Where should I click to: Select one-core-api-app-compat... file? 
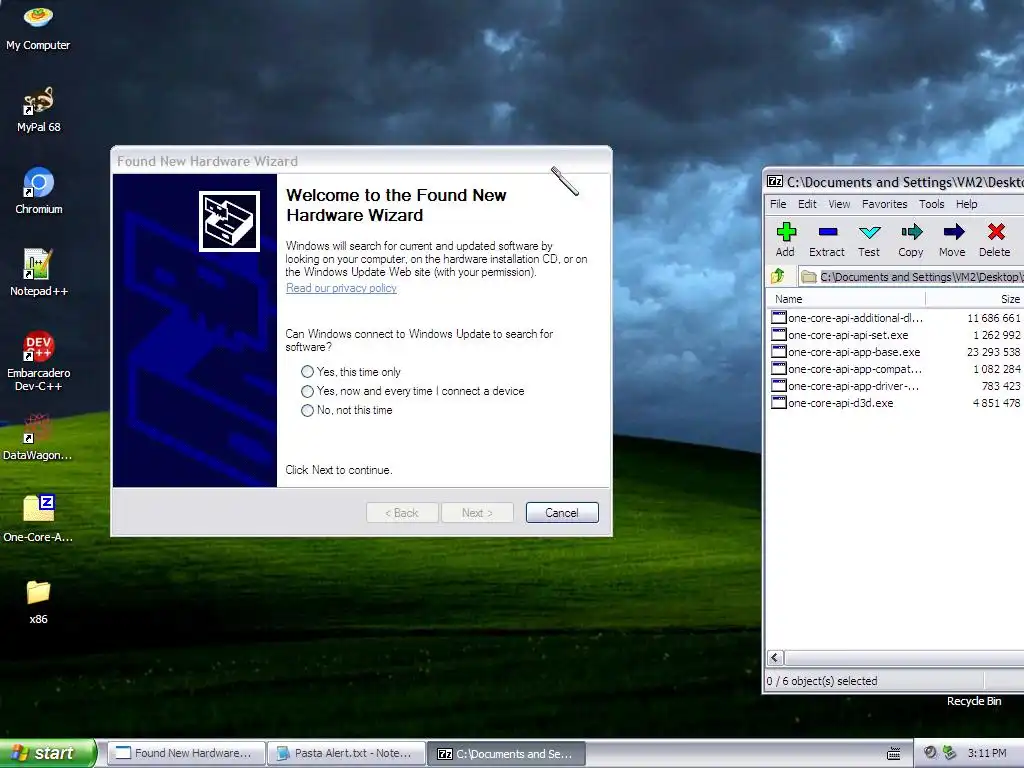[848, 369]
